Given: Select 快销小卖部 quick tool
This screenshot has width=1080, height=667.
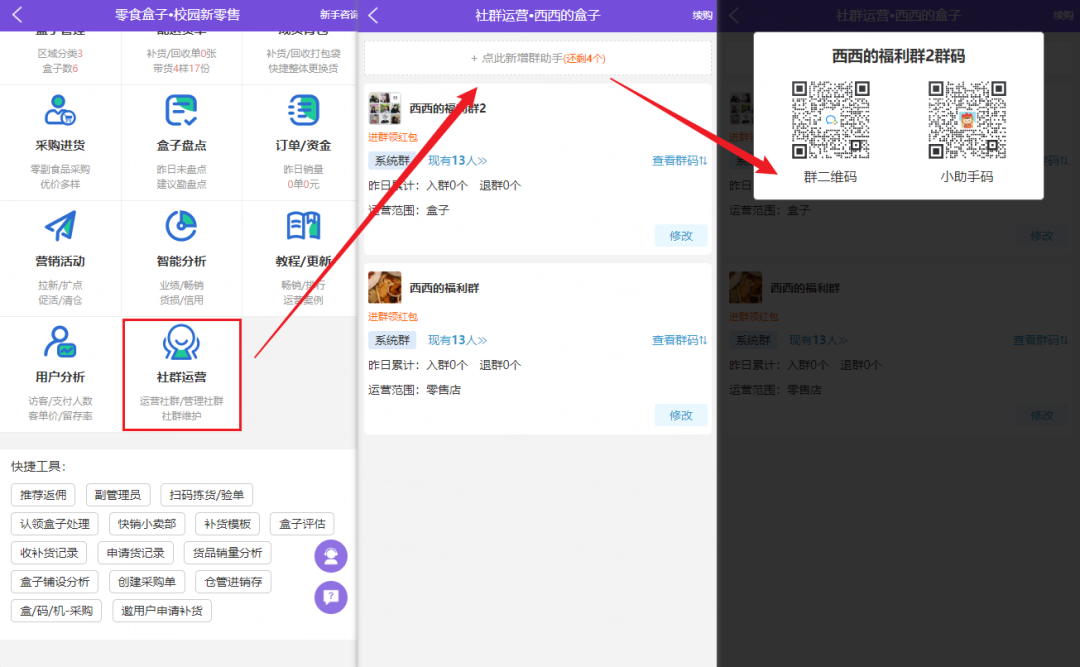Looking at the screenshot, I should pos(147,524).
